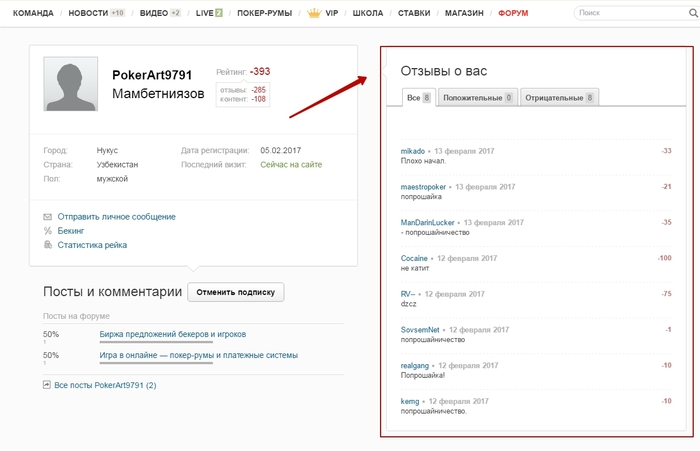700x451 pixels.
Task: Click the Мамбетниязов surname text
Action: tap(158, 94)
